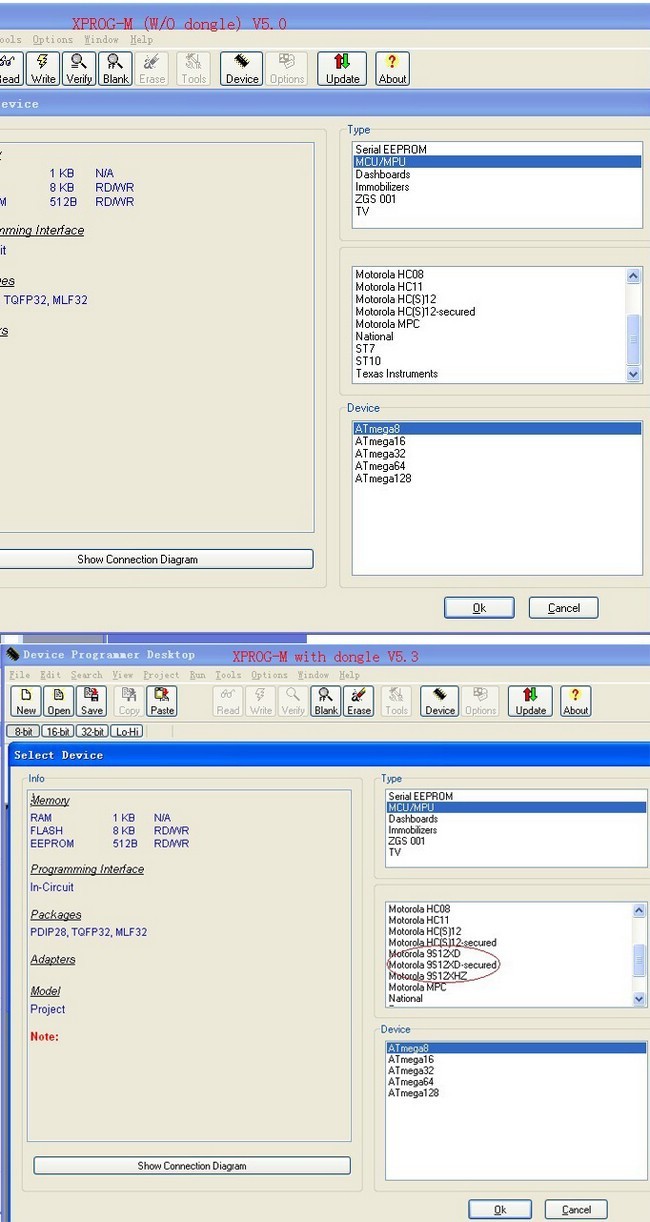Select Serial EEPROM type in V5.0 window
Viewport: 650px width, 1222px height.
coord(498,150)
